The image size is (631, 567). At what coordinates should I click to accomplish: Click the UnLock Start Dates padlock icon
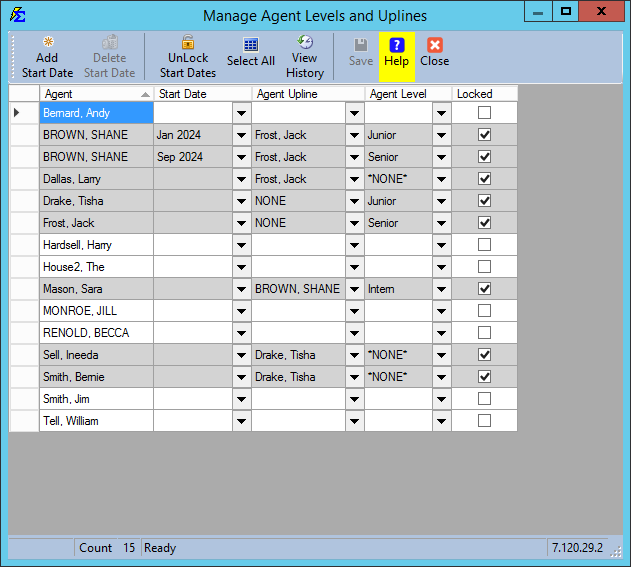click(x=187, y=43)
